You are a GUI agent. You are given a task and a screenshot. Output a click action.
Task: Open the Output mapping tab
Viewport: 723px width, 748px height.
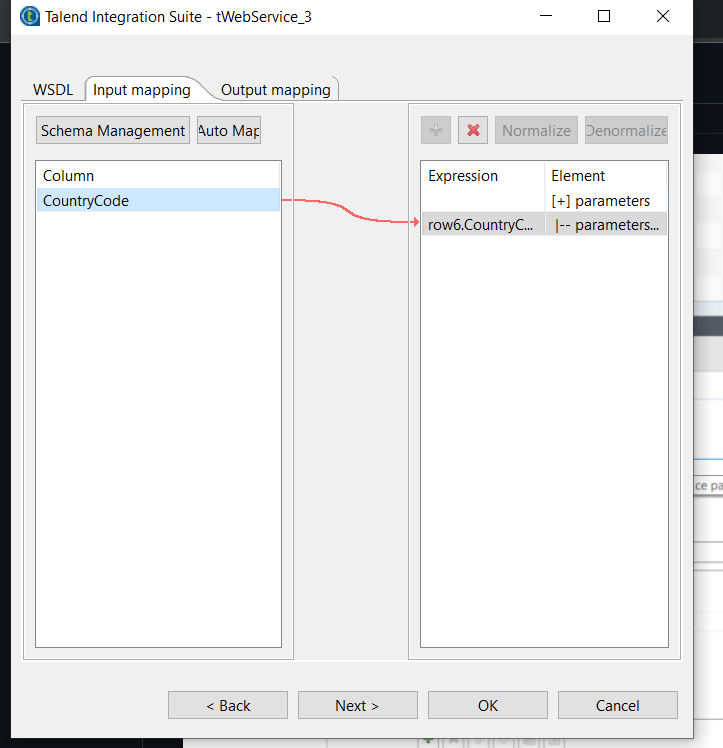[276, 90]
